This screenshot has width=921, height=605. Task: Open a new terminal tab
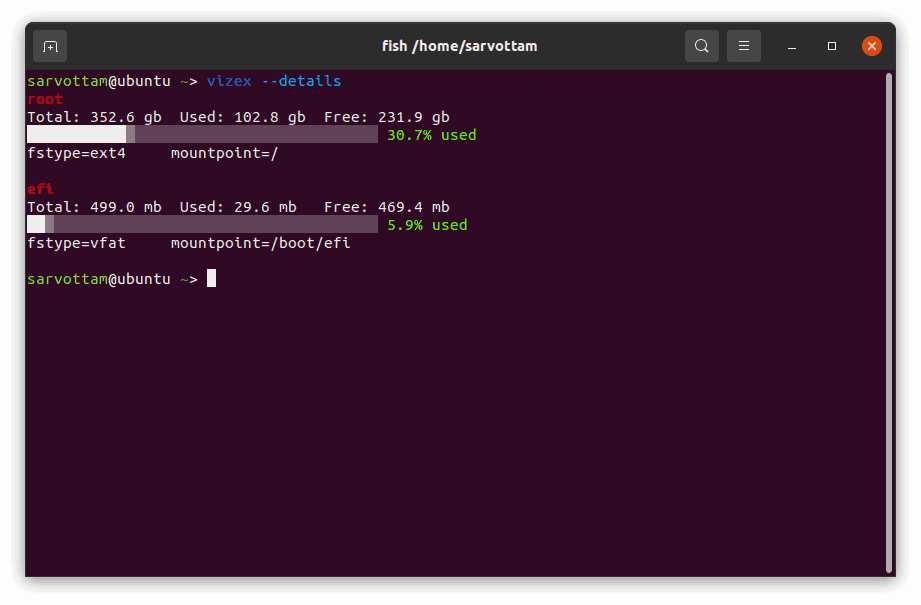(50, 46)
